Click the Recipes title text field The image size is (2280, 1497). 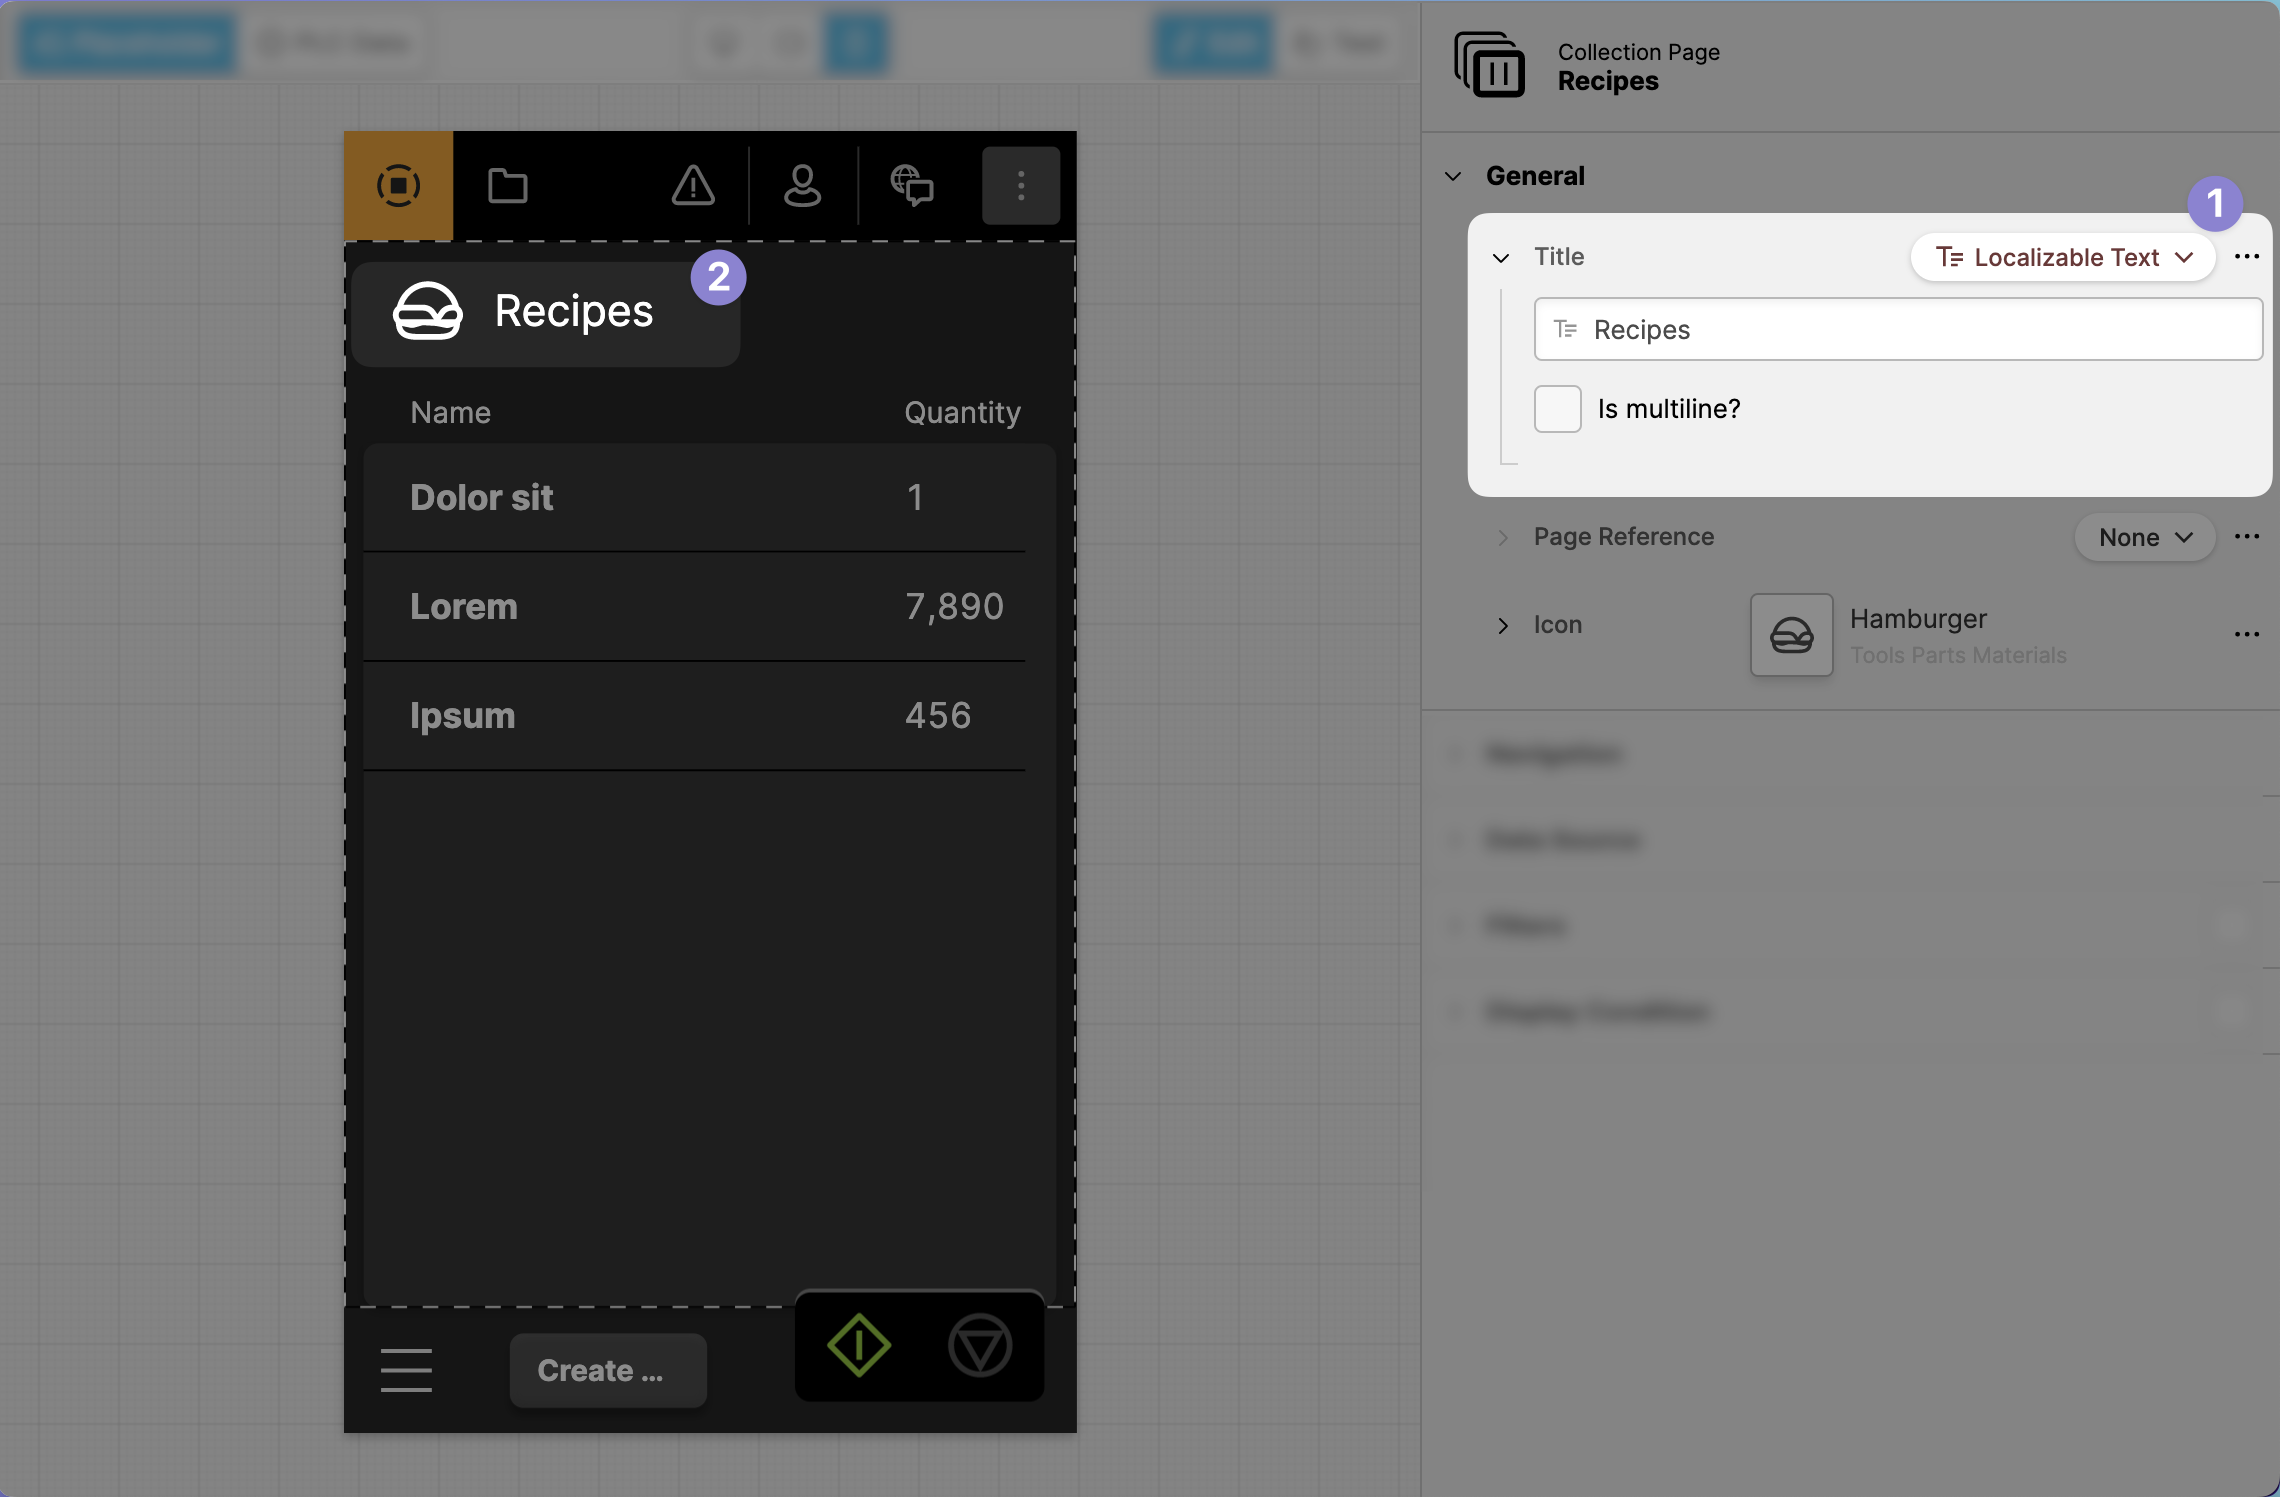click(x=1897, y=330)
